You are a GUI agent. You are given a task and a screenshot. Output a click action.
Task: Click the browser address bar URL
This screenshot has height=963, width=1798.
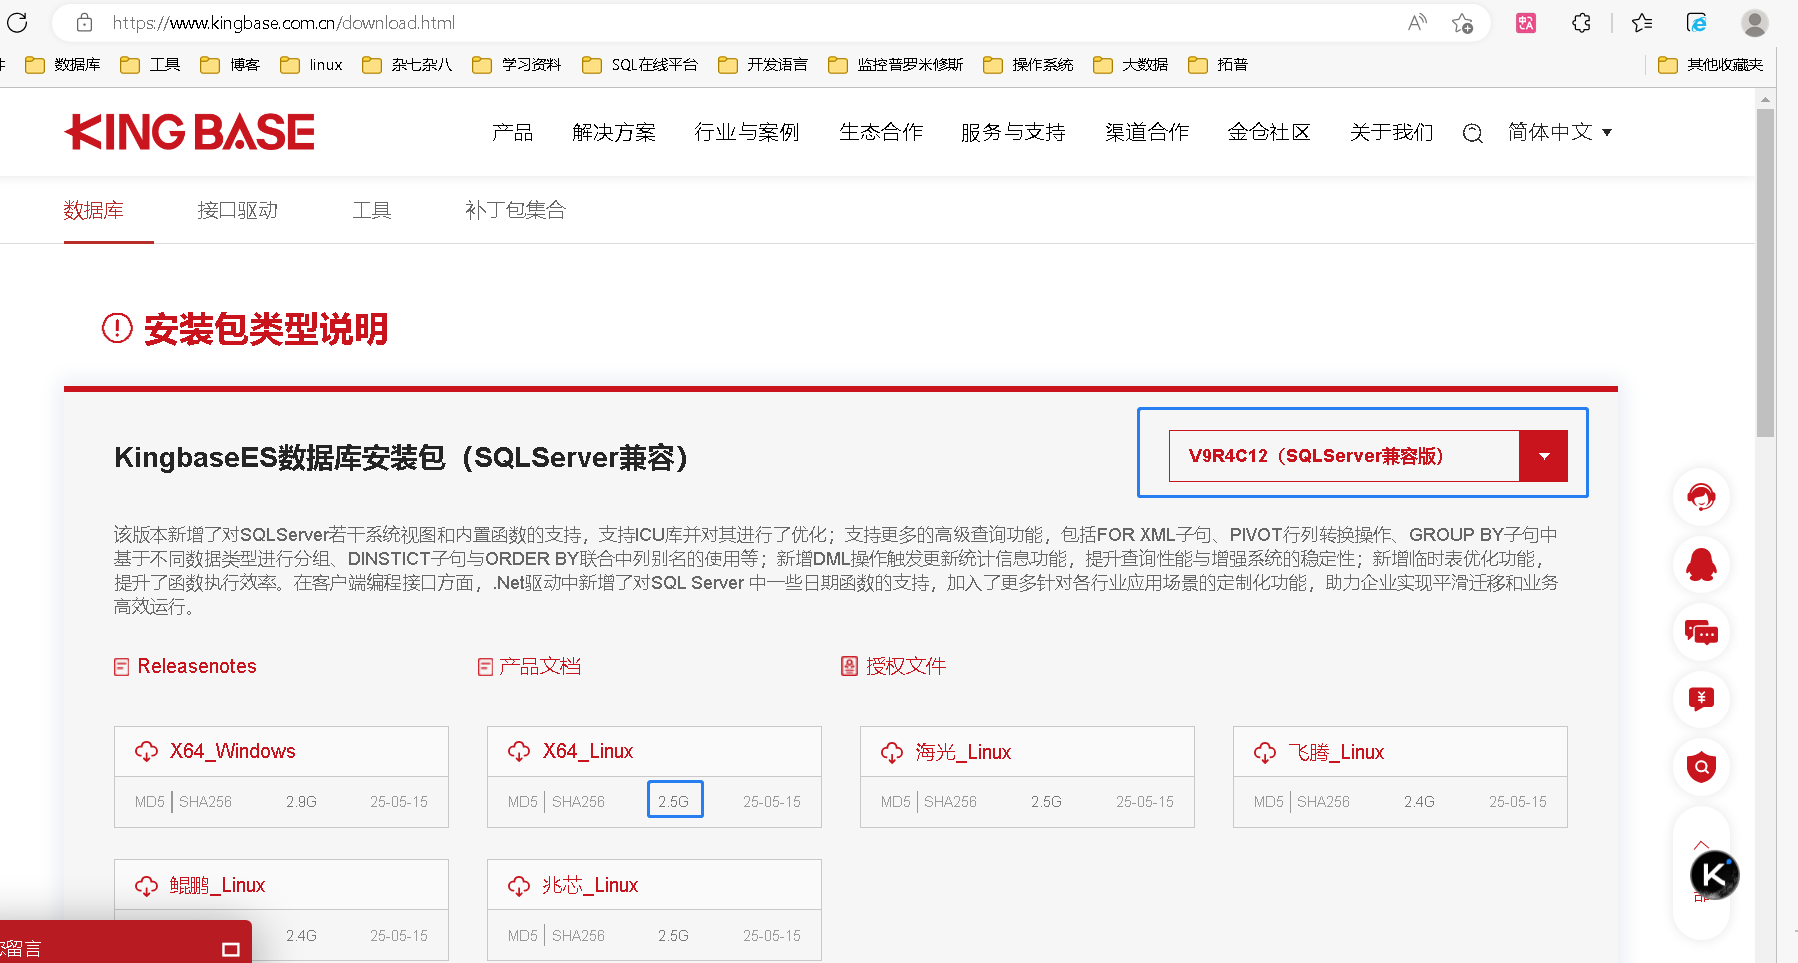coord(284,22)
